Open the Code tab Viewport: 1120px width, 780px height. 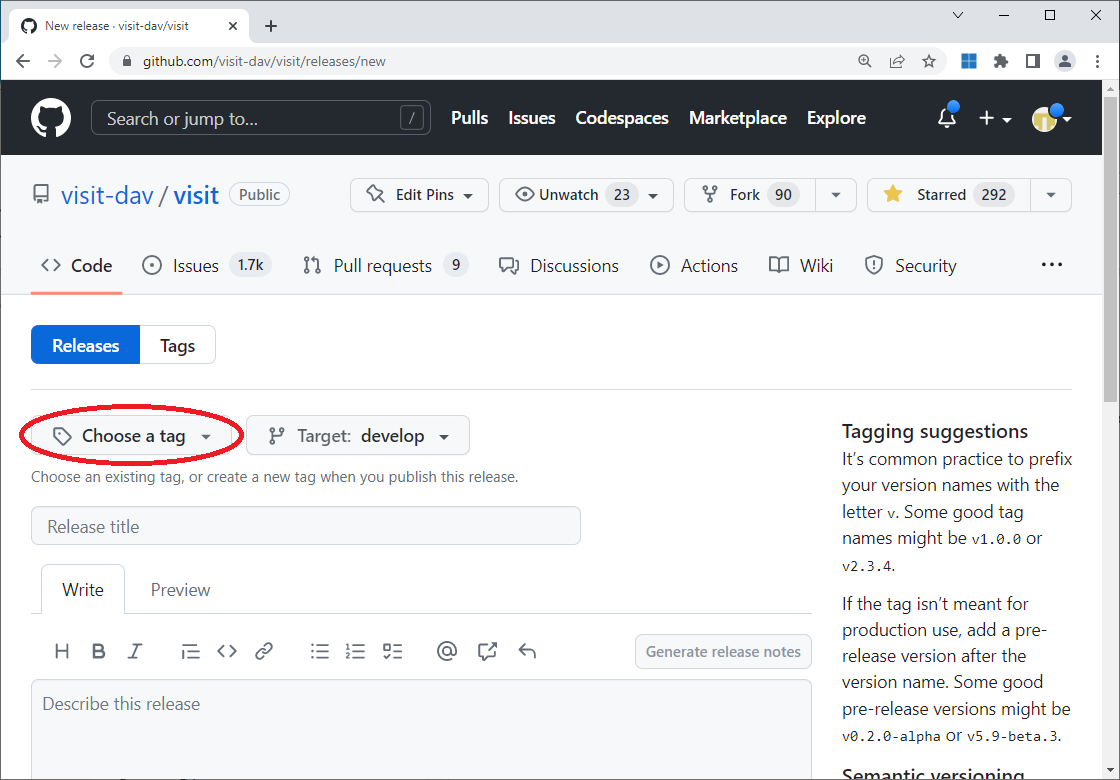[x=76, y=266]
